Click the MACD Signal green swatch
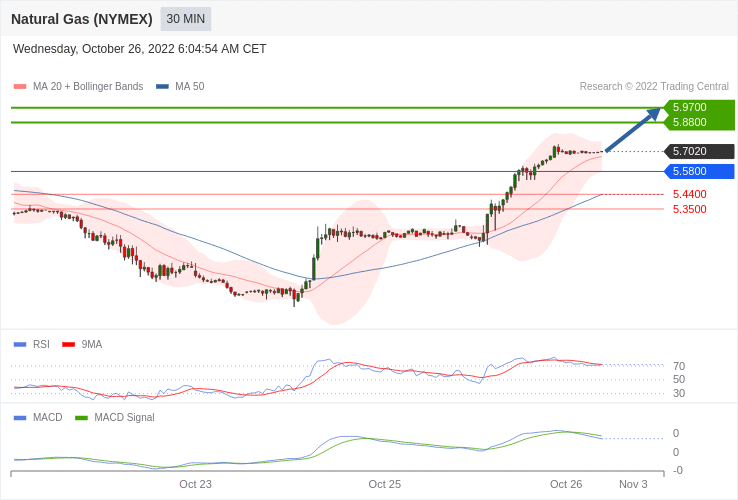Image resolution: width=738 pixels, height=500 pixels. (x=81, y=418)
